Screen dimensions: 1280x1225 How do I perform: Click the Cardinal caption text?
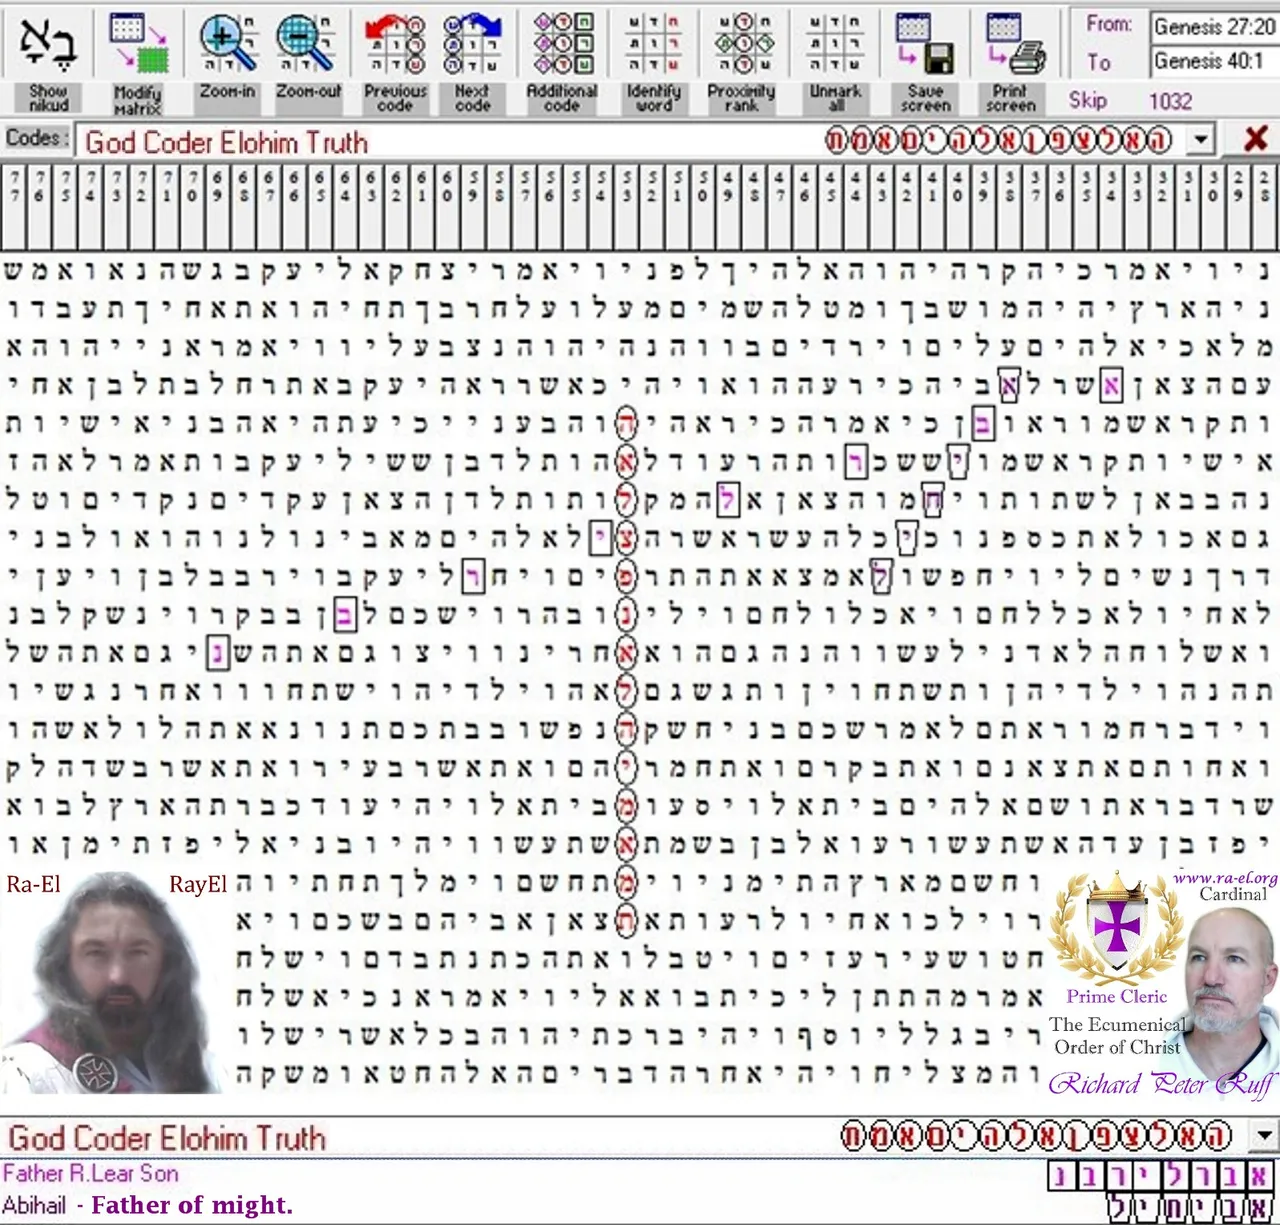(1233, 894)
